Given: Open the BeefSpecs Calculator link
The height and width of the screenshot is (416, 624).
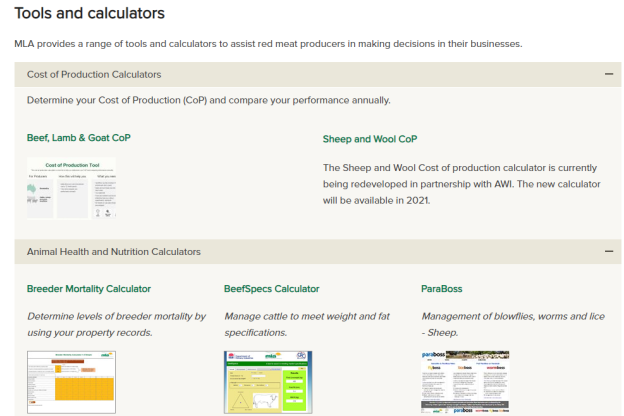Looking at the screenshot, I should coord(272,289).
